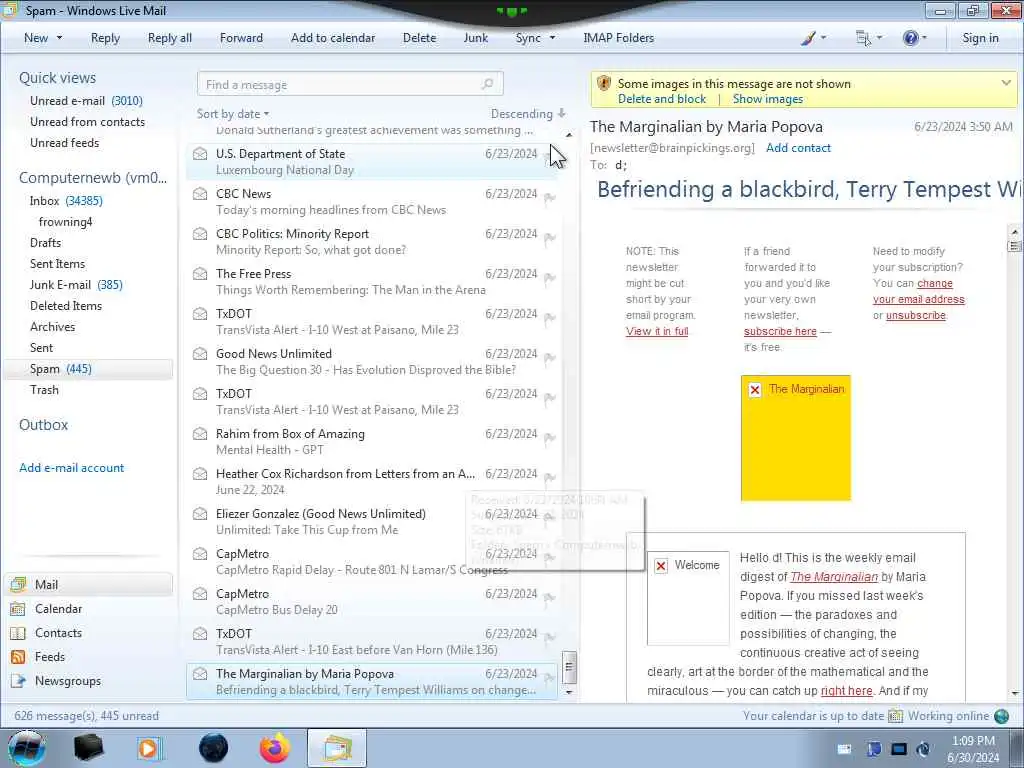Image resolution: width=1024 pixels, height=768 pixels.
Task: Click the unsubscribe link in newsletter
Action: pos(916,315)
